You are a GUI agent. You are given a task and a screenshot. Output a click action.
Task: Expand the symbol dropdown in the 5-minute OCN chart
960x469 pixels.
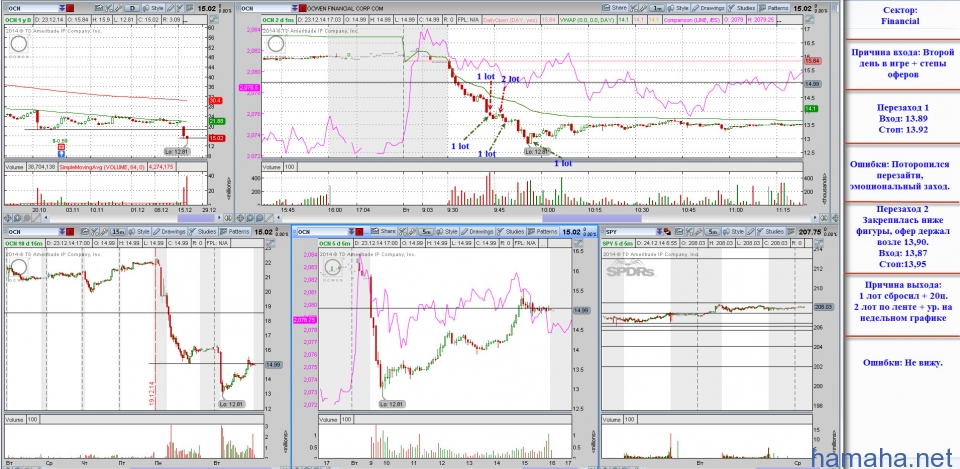tap(351, 232)
